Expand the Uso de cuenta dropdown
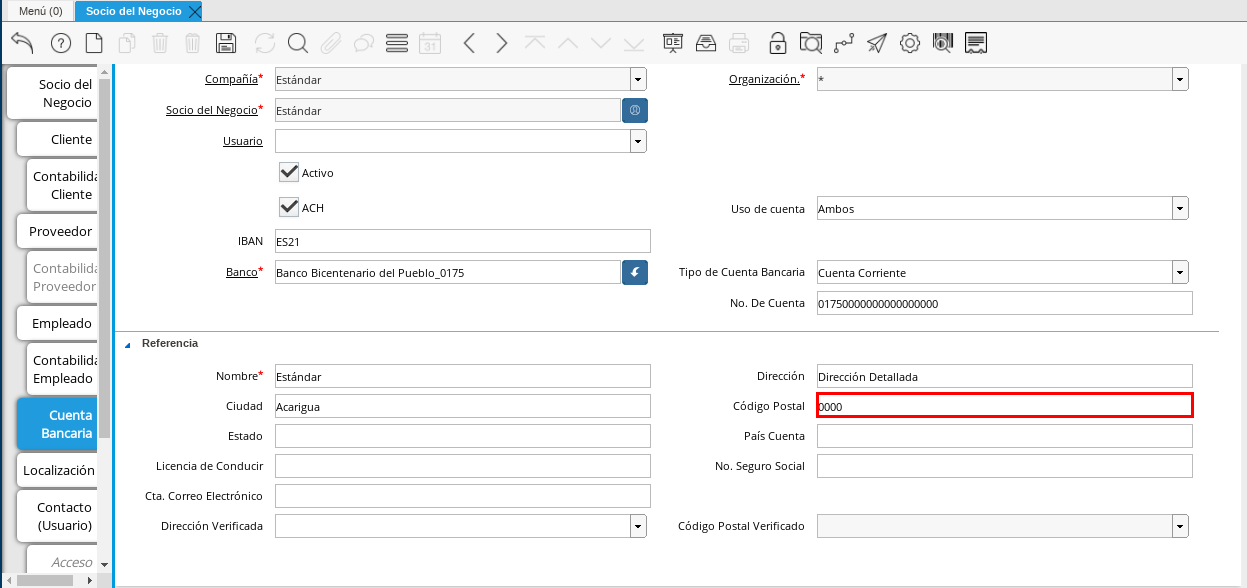Image resolution: width=1247 pixels, height=588 pixels. (1180, 208)
